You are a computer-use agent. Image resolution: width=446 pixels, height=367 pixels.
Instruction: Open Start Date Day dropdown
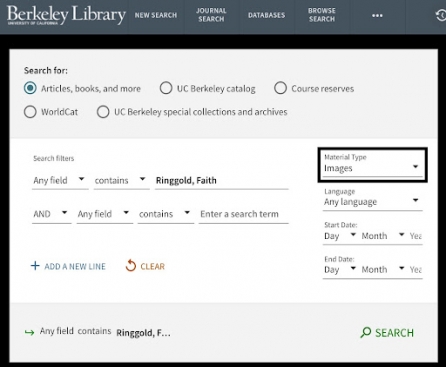coord(340,236)
